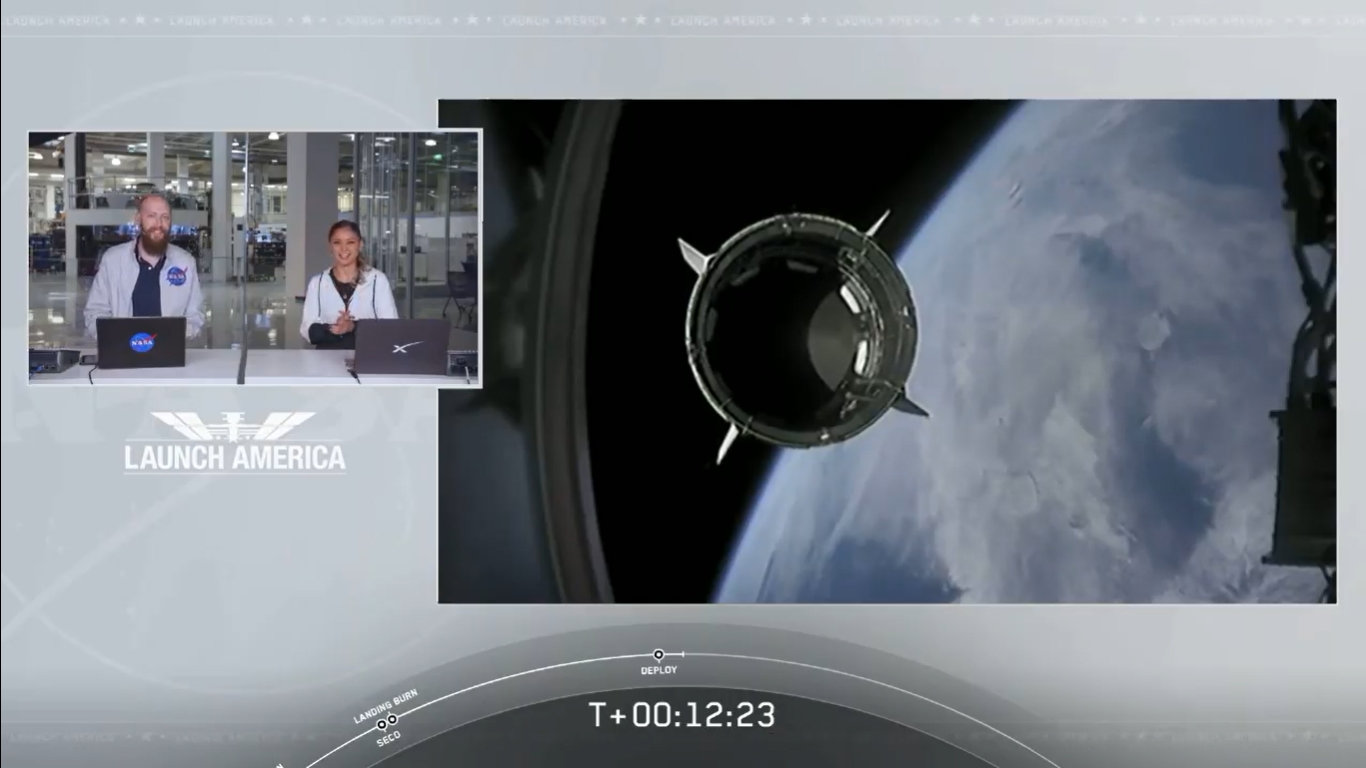The height and width of the screenshot is (768, 1366).
Task: Click the T+00:12:23 mission clock
Action: click(681, 715)
